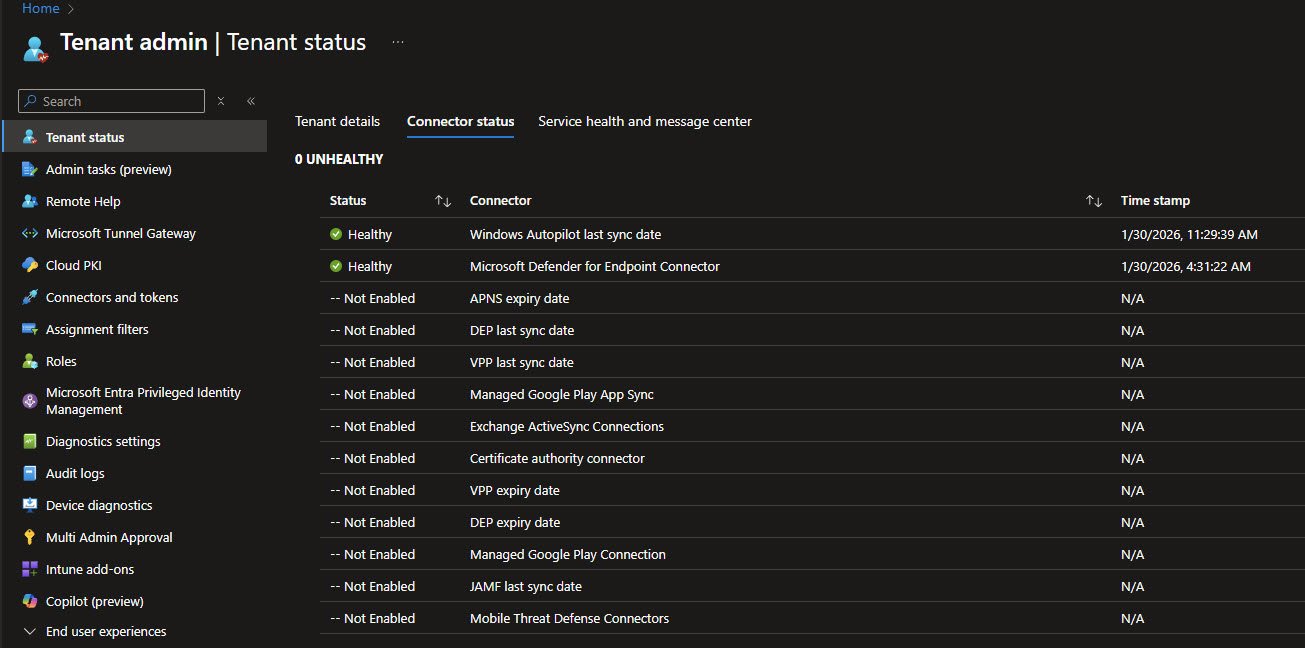Sort table by Status column arrows
The height and width of the screenshot is (648, 1305).
tap(443, 201)
